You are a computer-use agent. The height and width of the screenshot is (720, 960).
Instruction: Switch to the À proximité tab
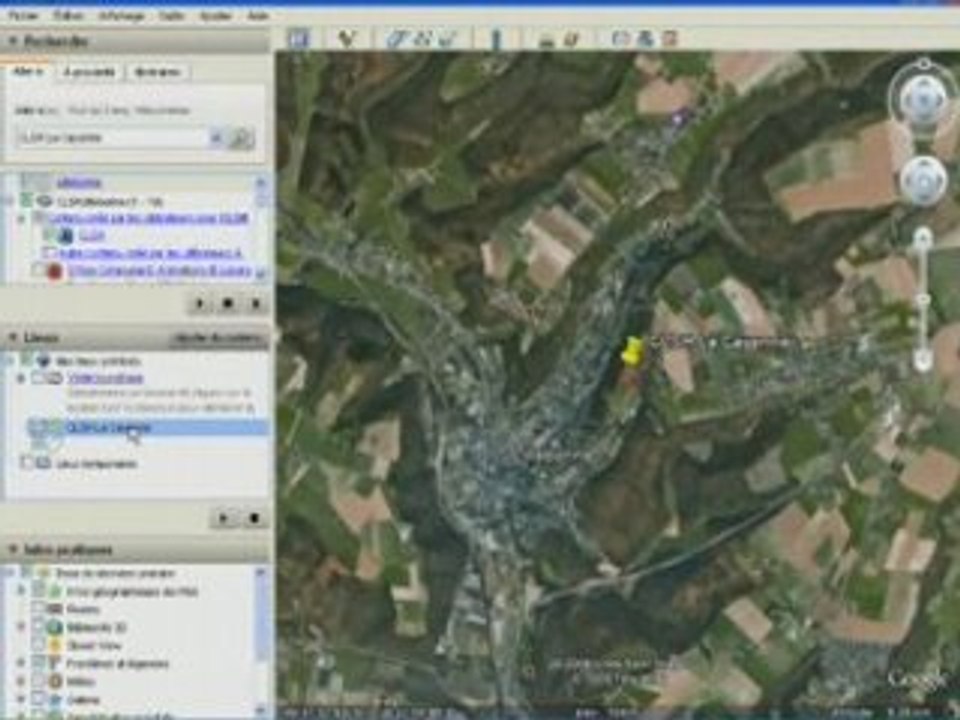pos(89,72)
